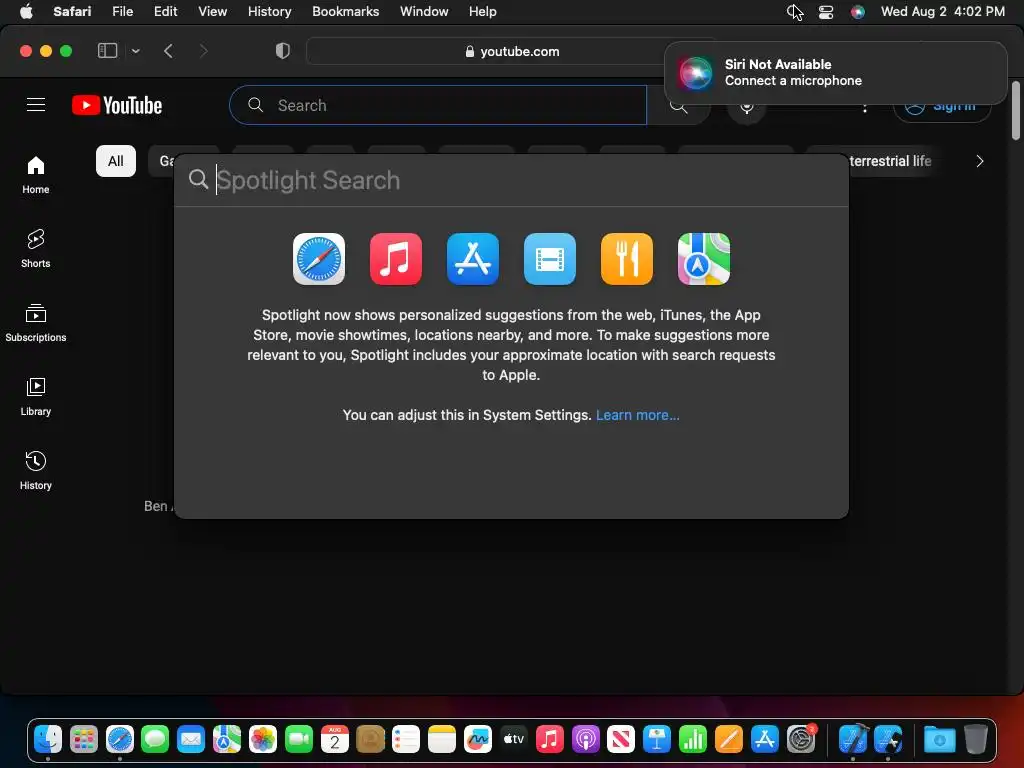Open YouTube hamburger guide menu

pos(36,104)
